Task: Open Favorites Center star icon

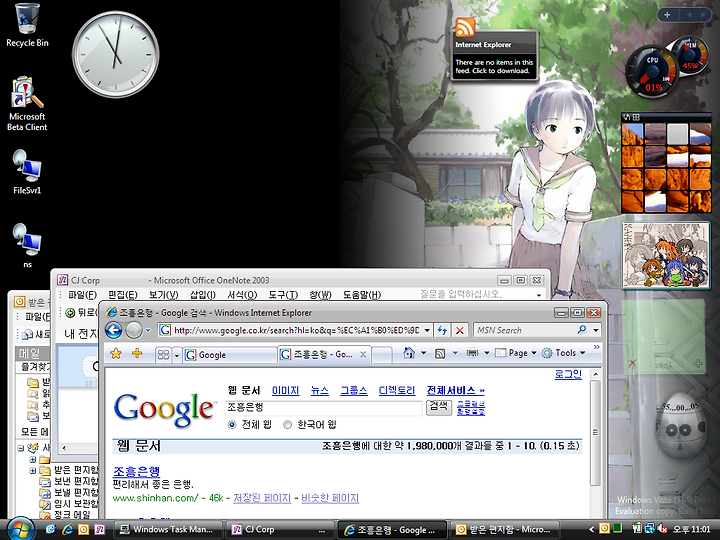Action: [x=116, y=354]
